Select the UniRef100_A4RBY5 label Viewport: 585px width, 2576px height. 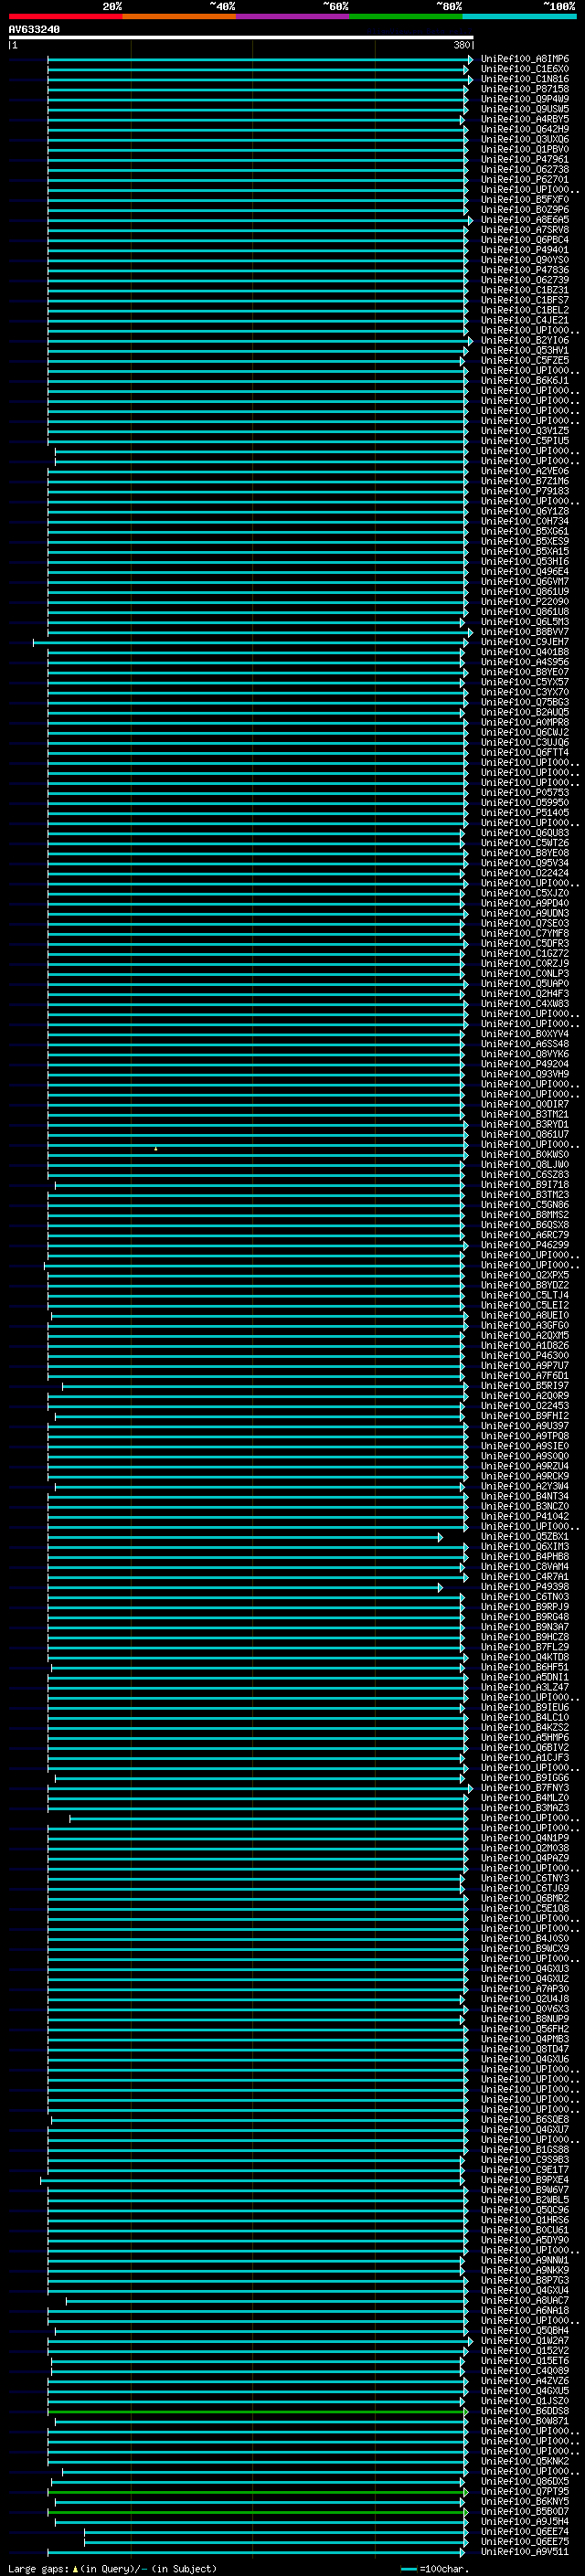pyautogui.click(x=524, y=119)
